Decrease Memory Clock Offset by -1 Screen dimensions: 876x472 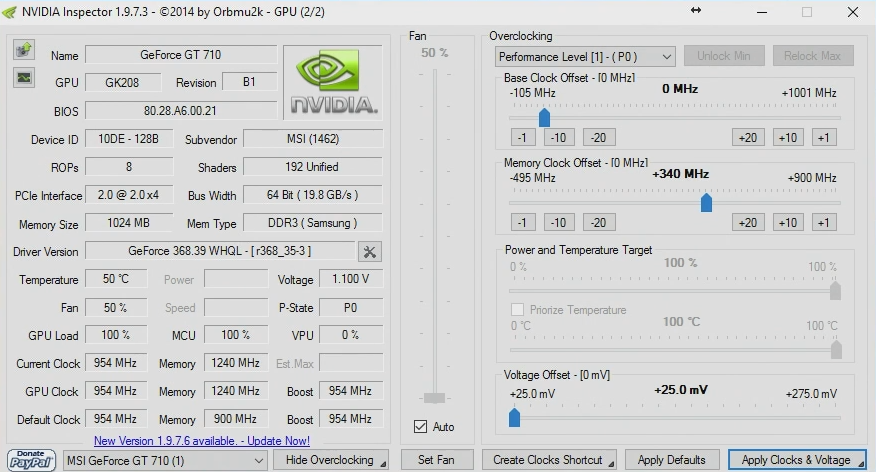click(x=523, y=222)
